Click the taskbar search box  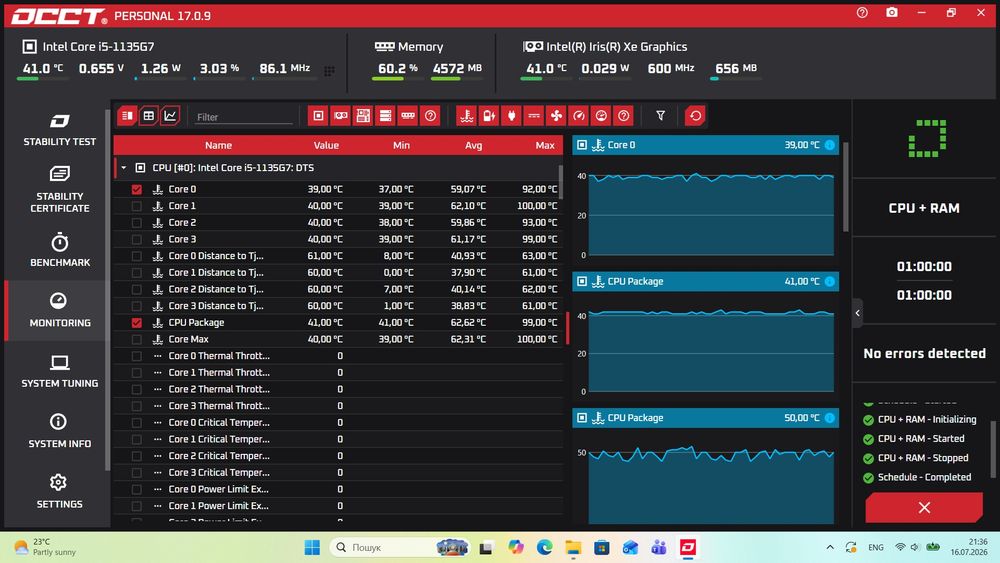click(x=400, y=547)
